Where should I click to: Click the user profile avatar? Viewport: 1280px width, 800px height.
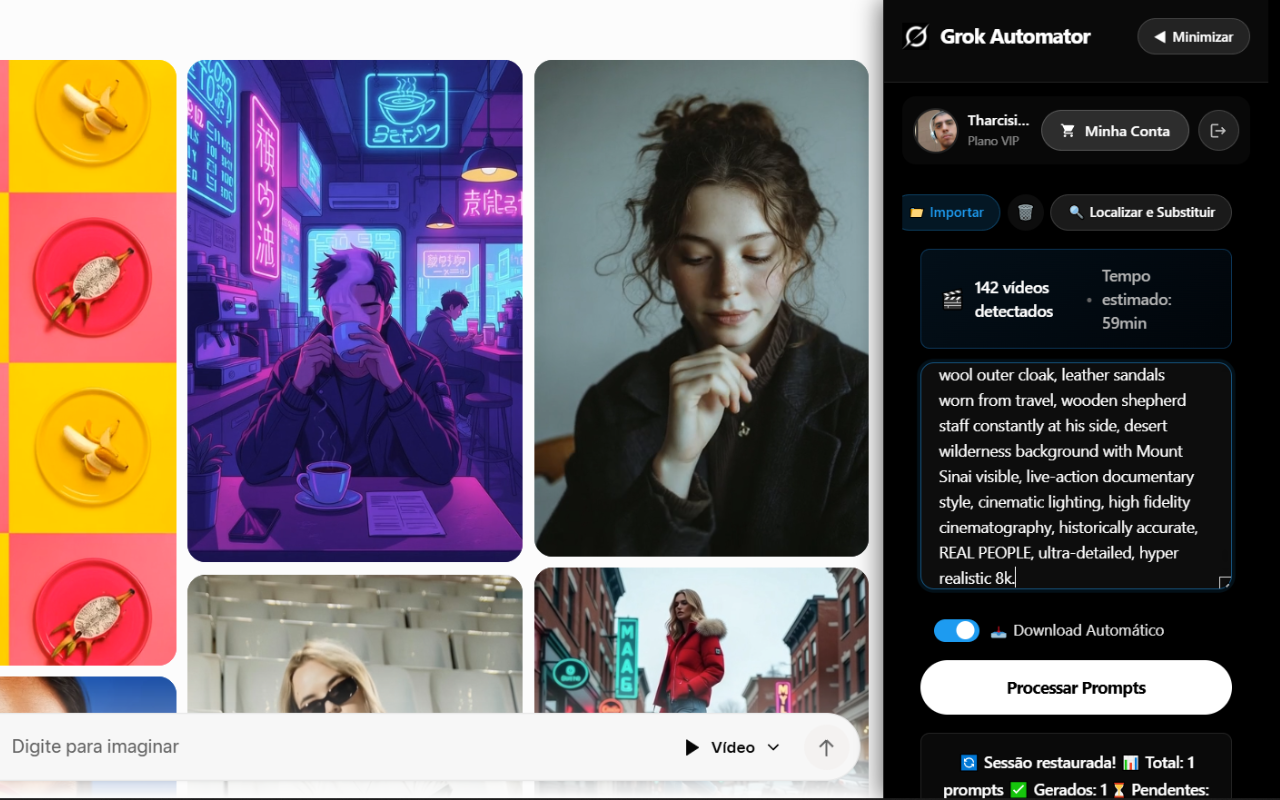click(x=936, y=131)
